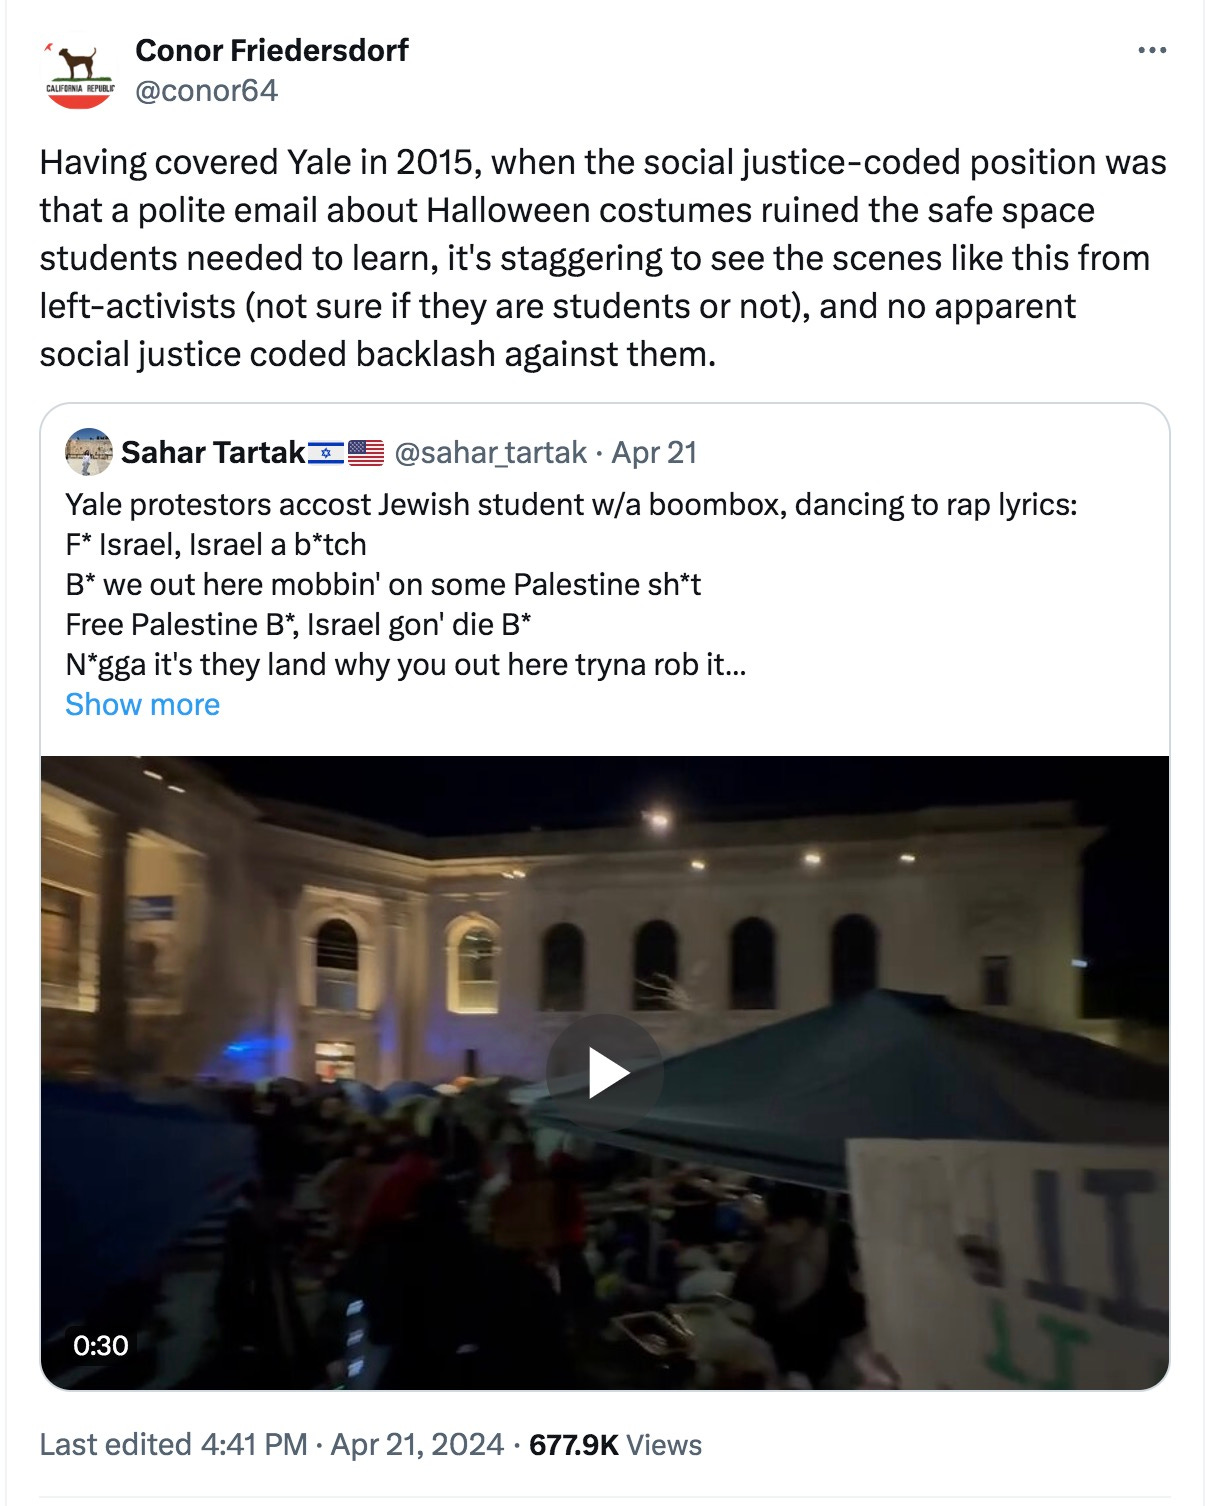This screenshot has height=1506, width=1216.
Task: Open the @sahar_tartak handle
Action: point(490,453)
